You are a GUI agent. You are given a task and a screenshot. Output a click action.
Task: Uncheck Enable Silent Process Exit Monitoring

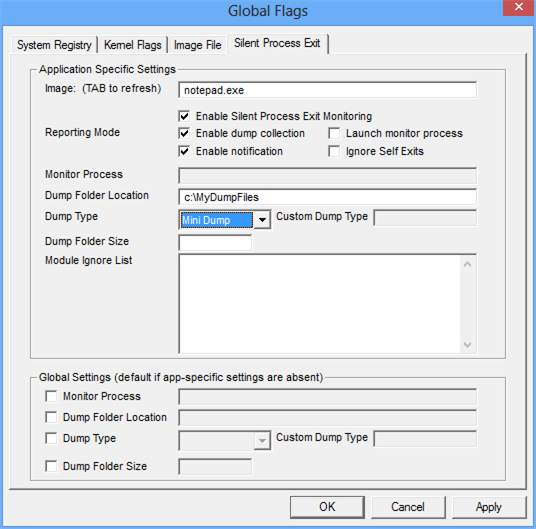(184, 116)
